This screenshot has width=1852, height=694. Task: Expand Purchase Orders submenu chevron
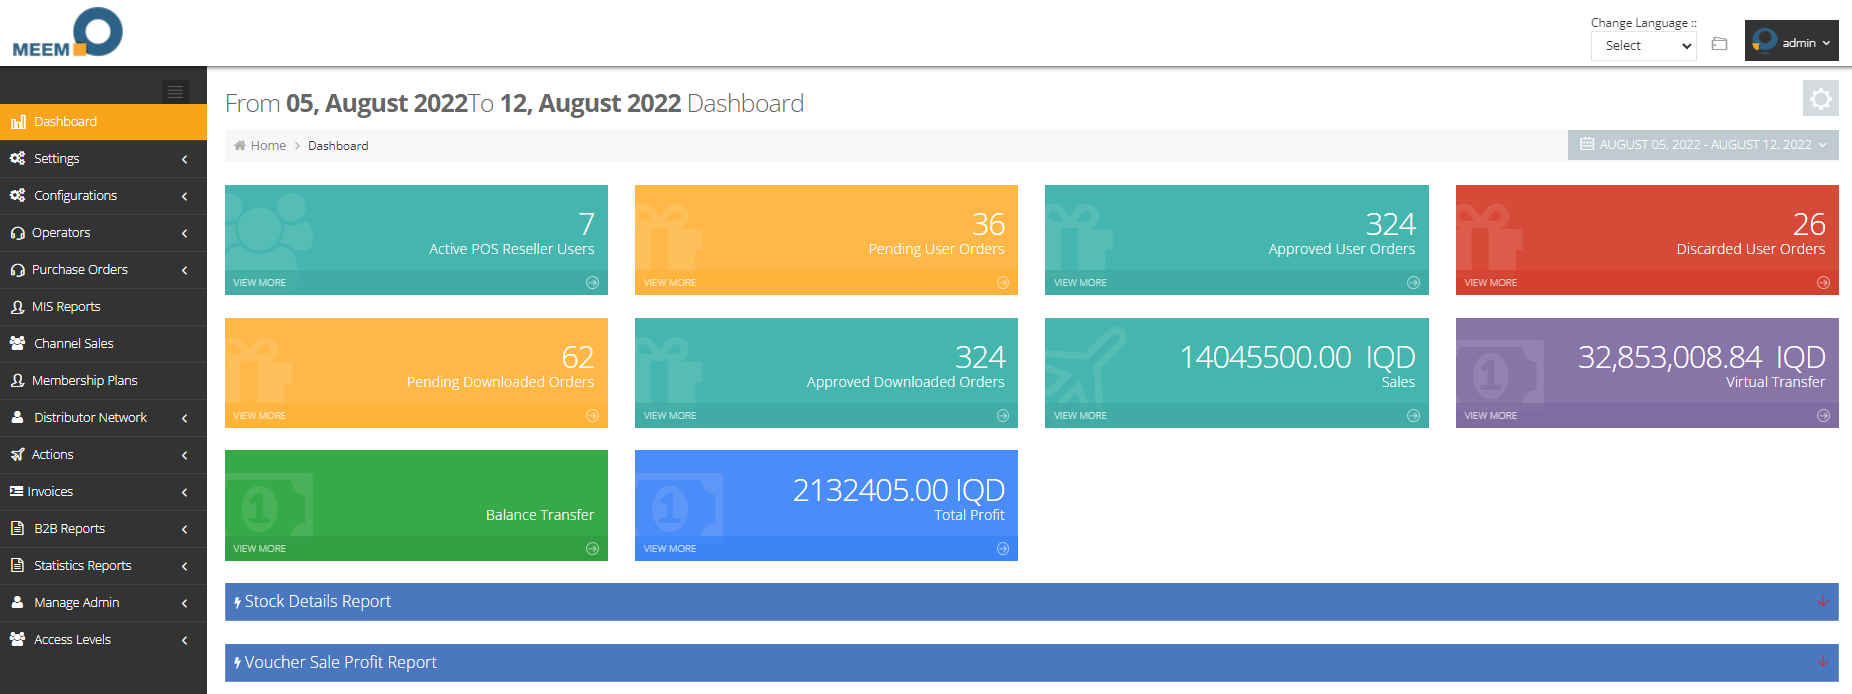tap(185, 271)
